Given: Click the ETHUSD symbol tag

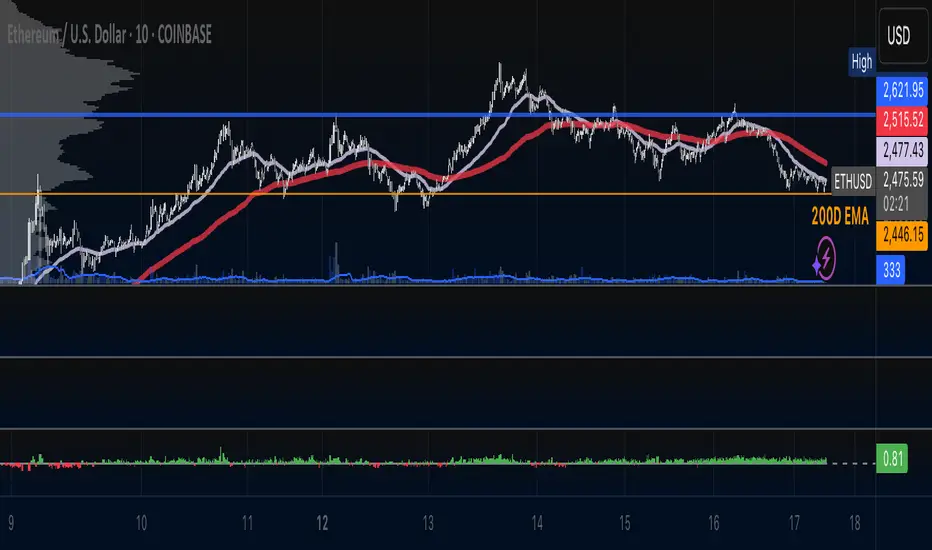Looking at the screenshot, I should (x=852, y=181).
